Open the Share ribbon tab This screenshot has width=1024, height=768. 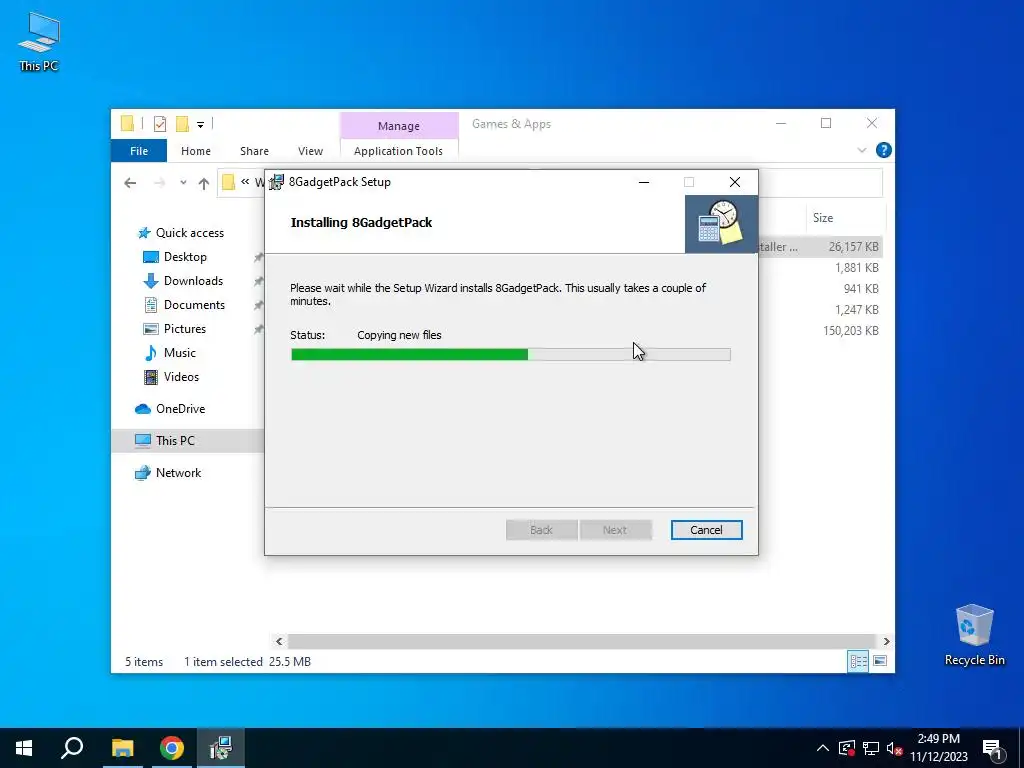coord(254,151)
